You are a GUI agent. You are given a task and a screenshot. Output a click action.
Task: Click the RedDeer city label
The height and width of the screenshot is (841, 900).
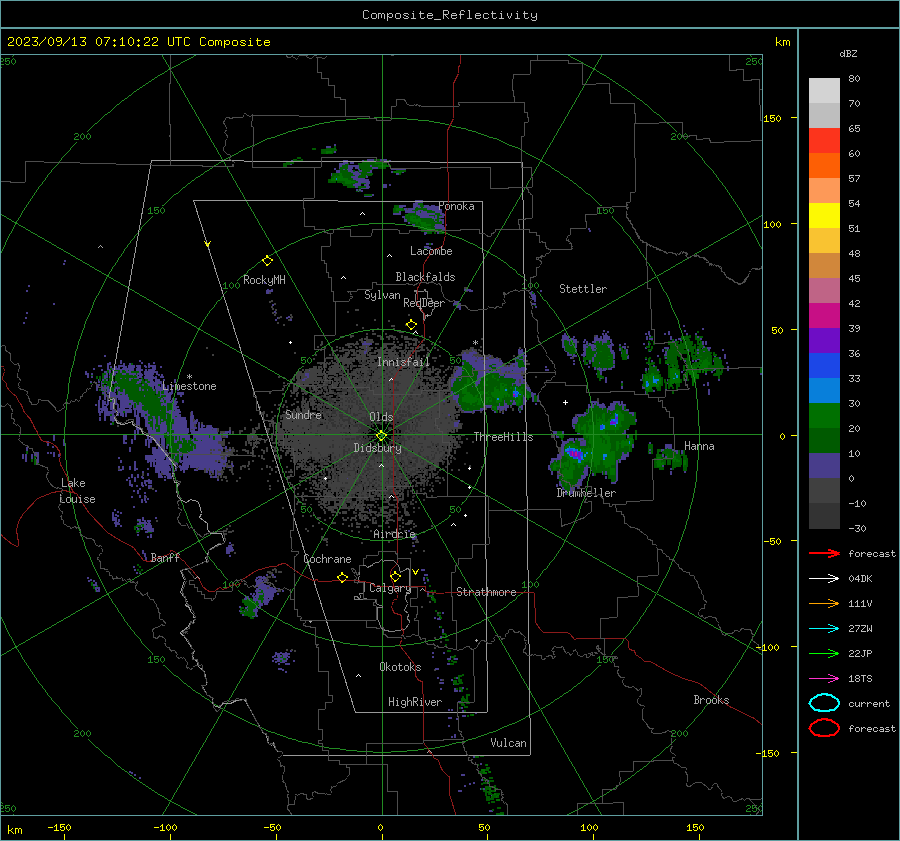424,303
